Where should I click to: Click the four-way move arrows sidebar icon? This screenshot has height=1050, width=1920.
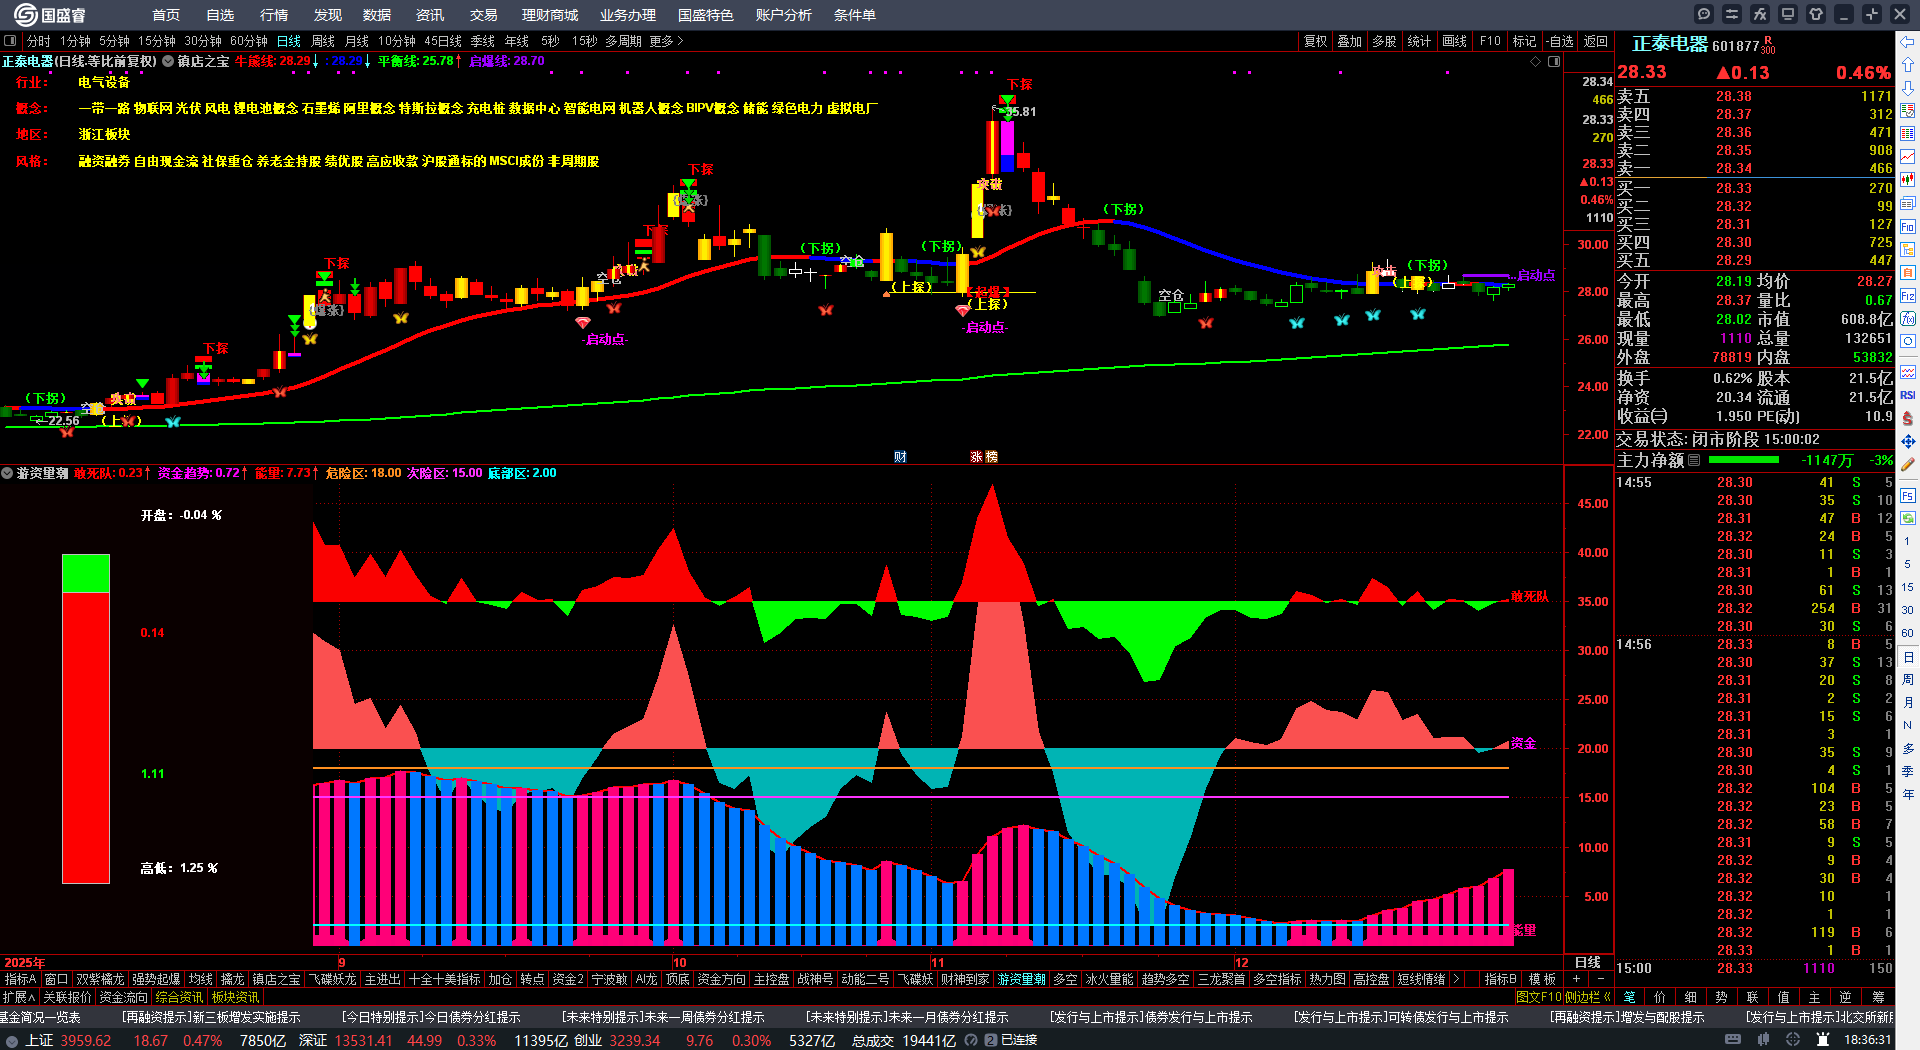tap(1908, 441)
